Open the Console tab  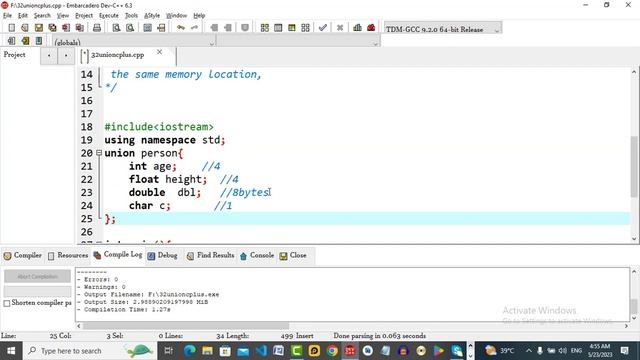click(x=257, y=256)
